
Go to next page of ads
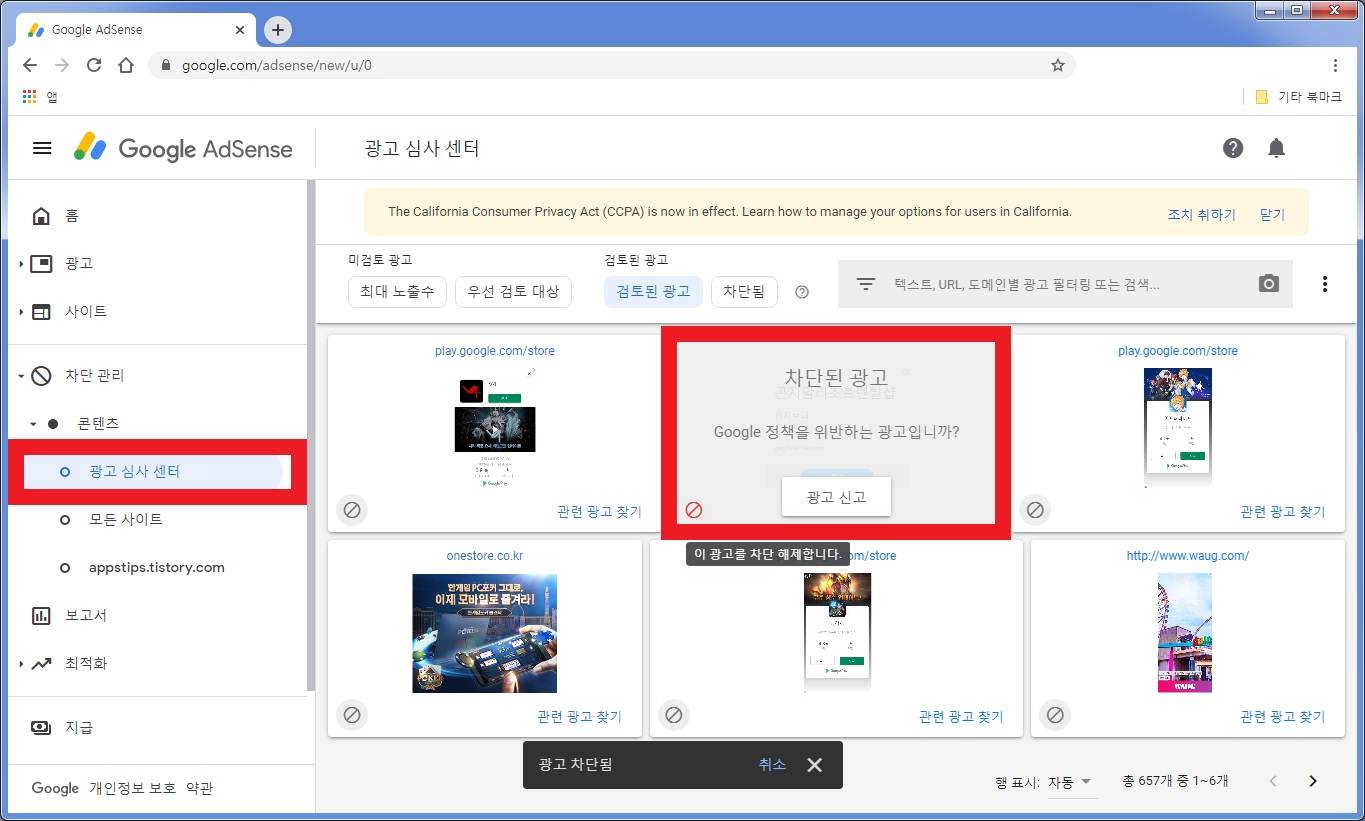pos(1313,781)
